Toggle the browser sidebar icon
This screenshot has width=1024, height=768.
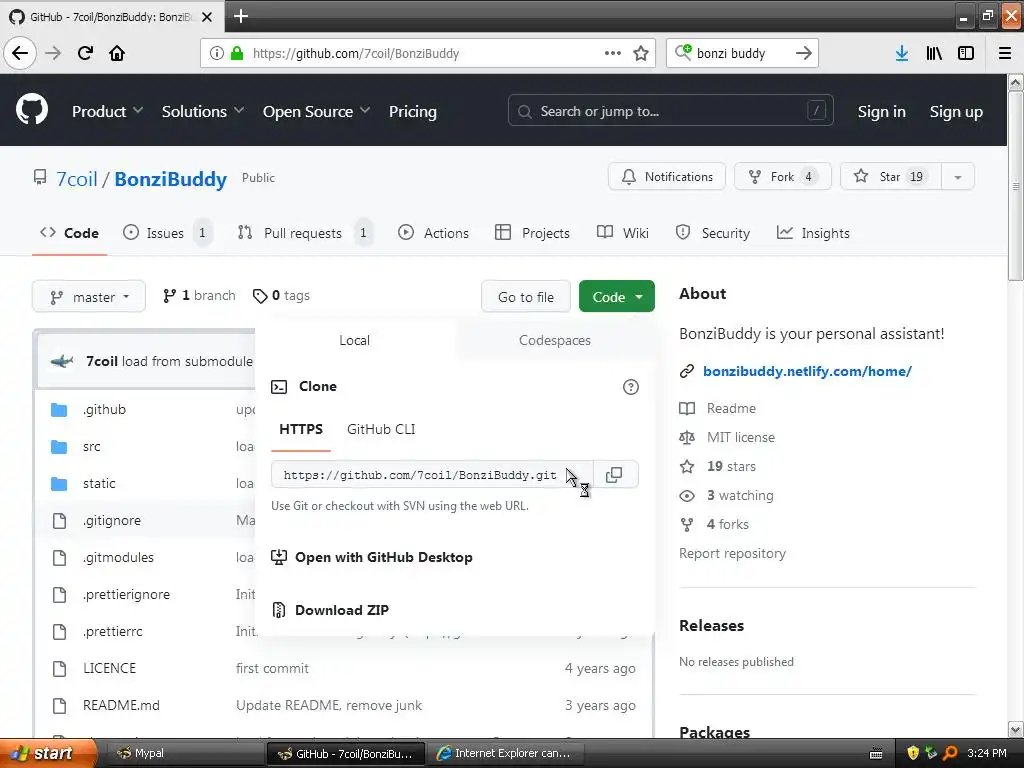click(x=966, y=53)
